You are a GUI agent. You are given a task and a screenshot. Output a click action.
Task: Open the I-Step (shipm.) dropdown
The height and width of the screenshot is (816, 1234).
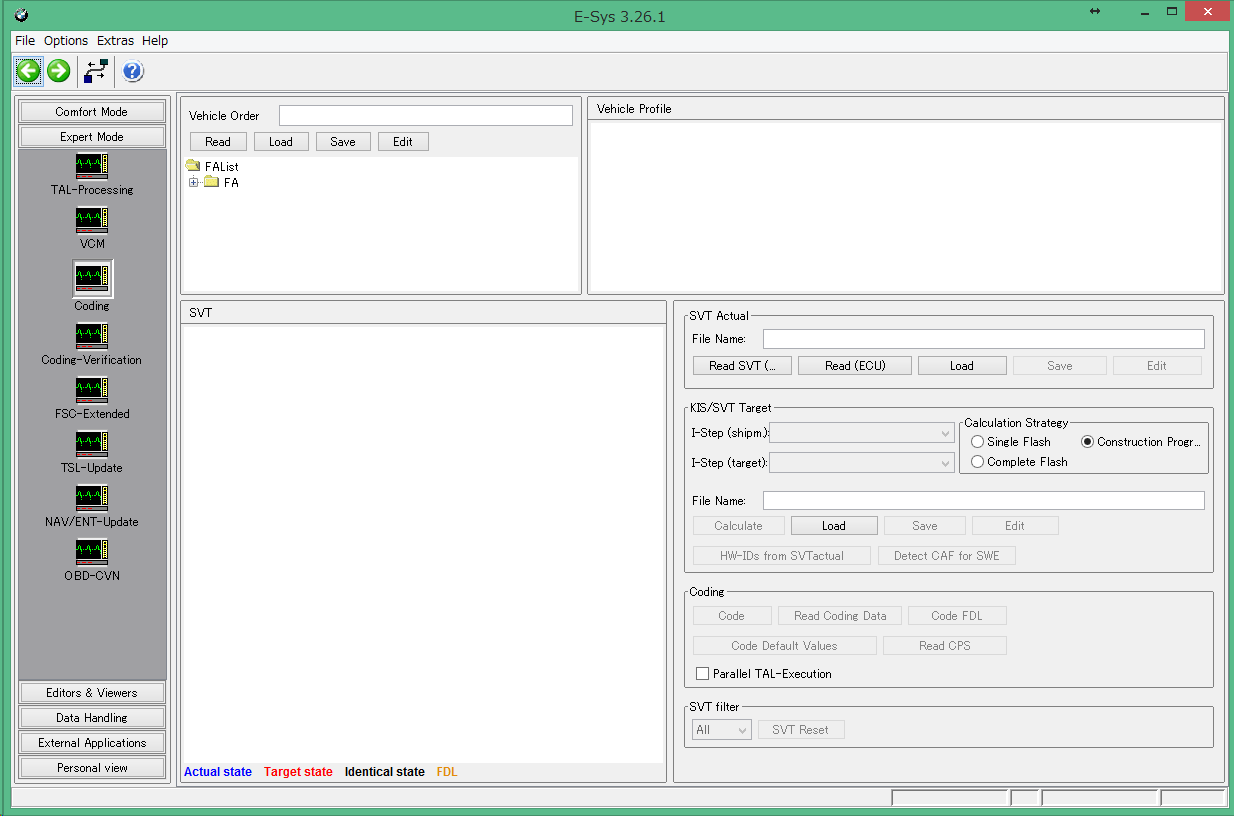(862, 433)
